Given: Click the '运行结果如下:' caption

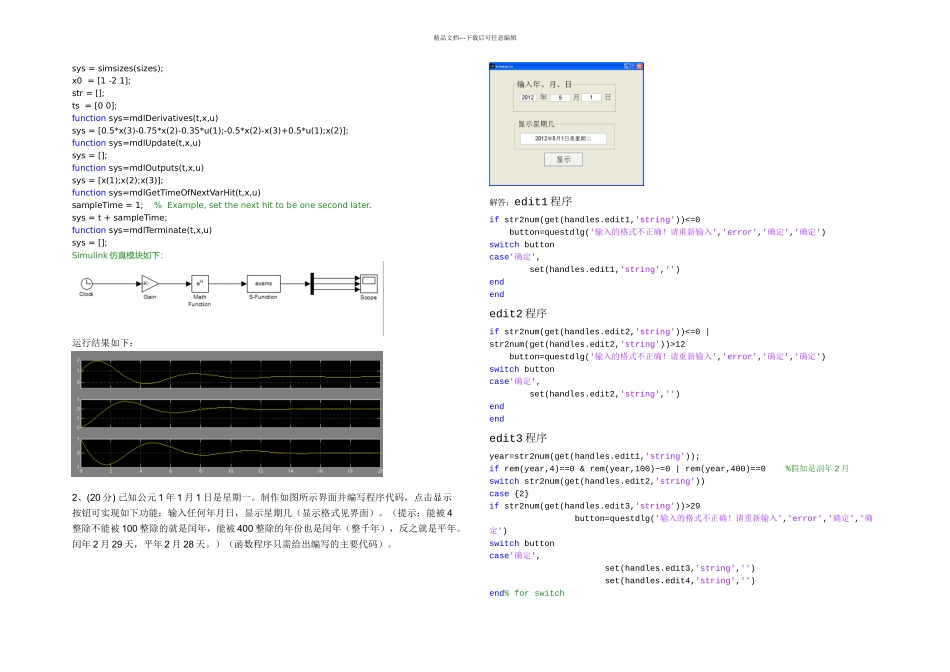Looking at the screenshot, I should click(103, 343).
